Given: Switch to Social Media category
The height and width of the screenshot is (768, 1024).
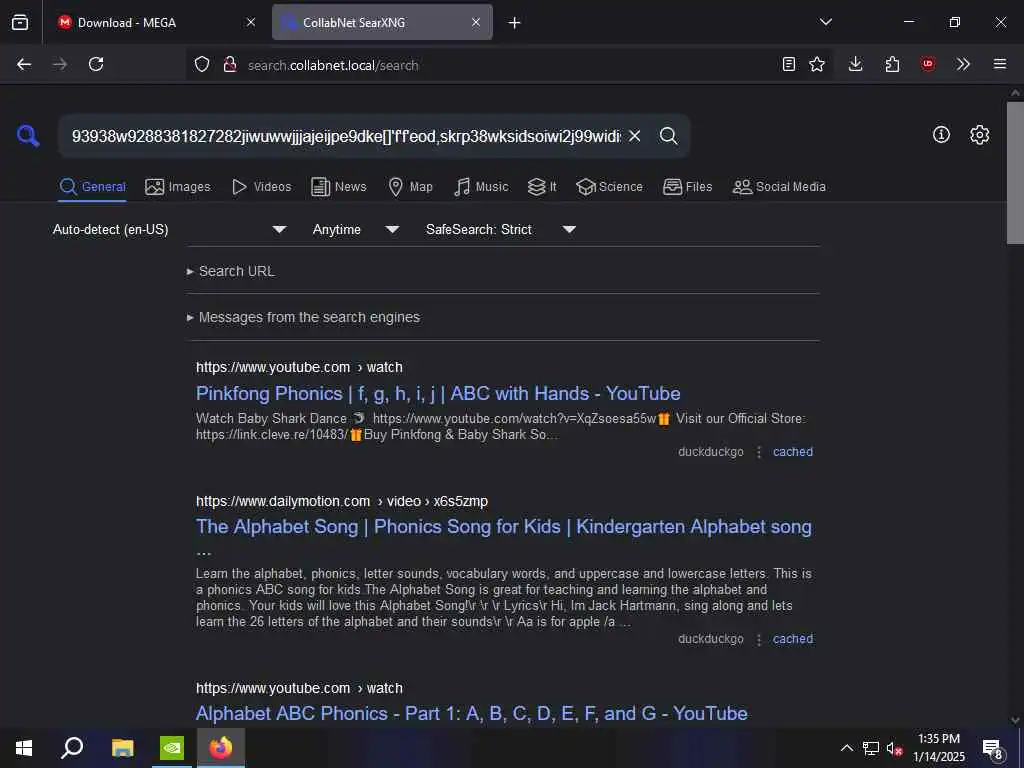Looking at the screenshot, I should 779,187.
